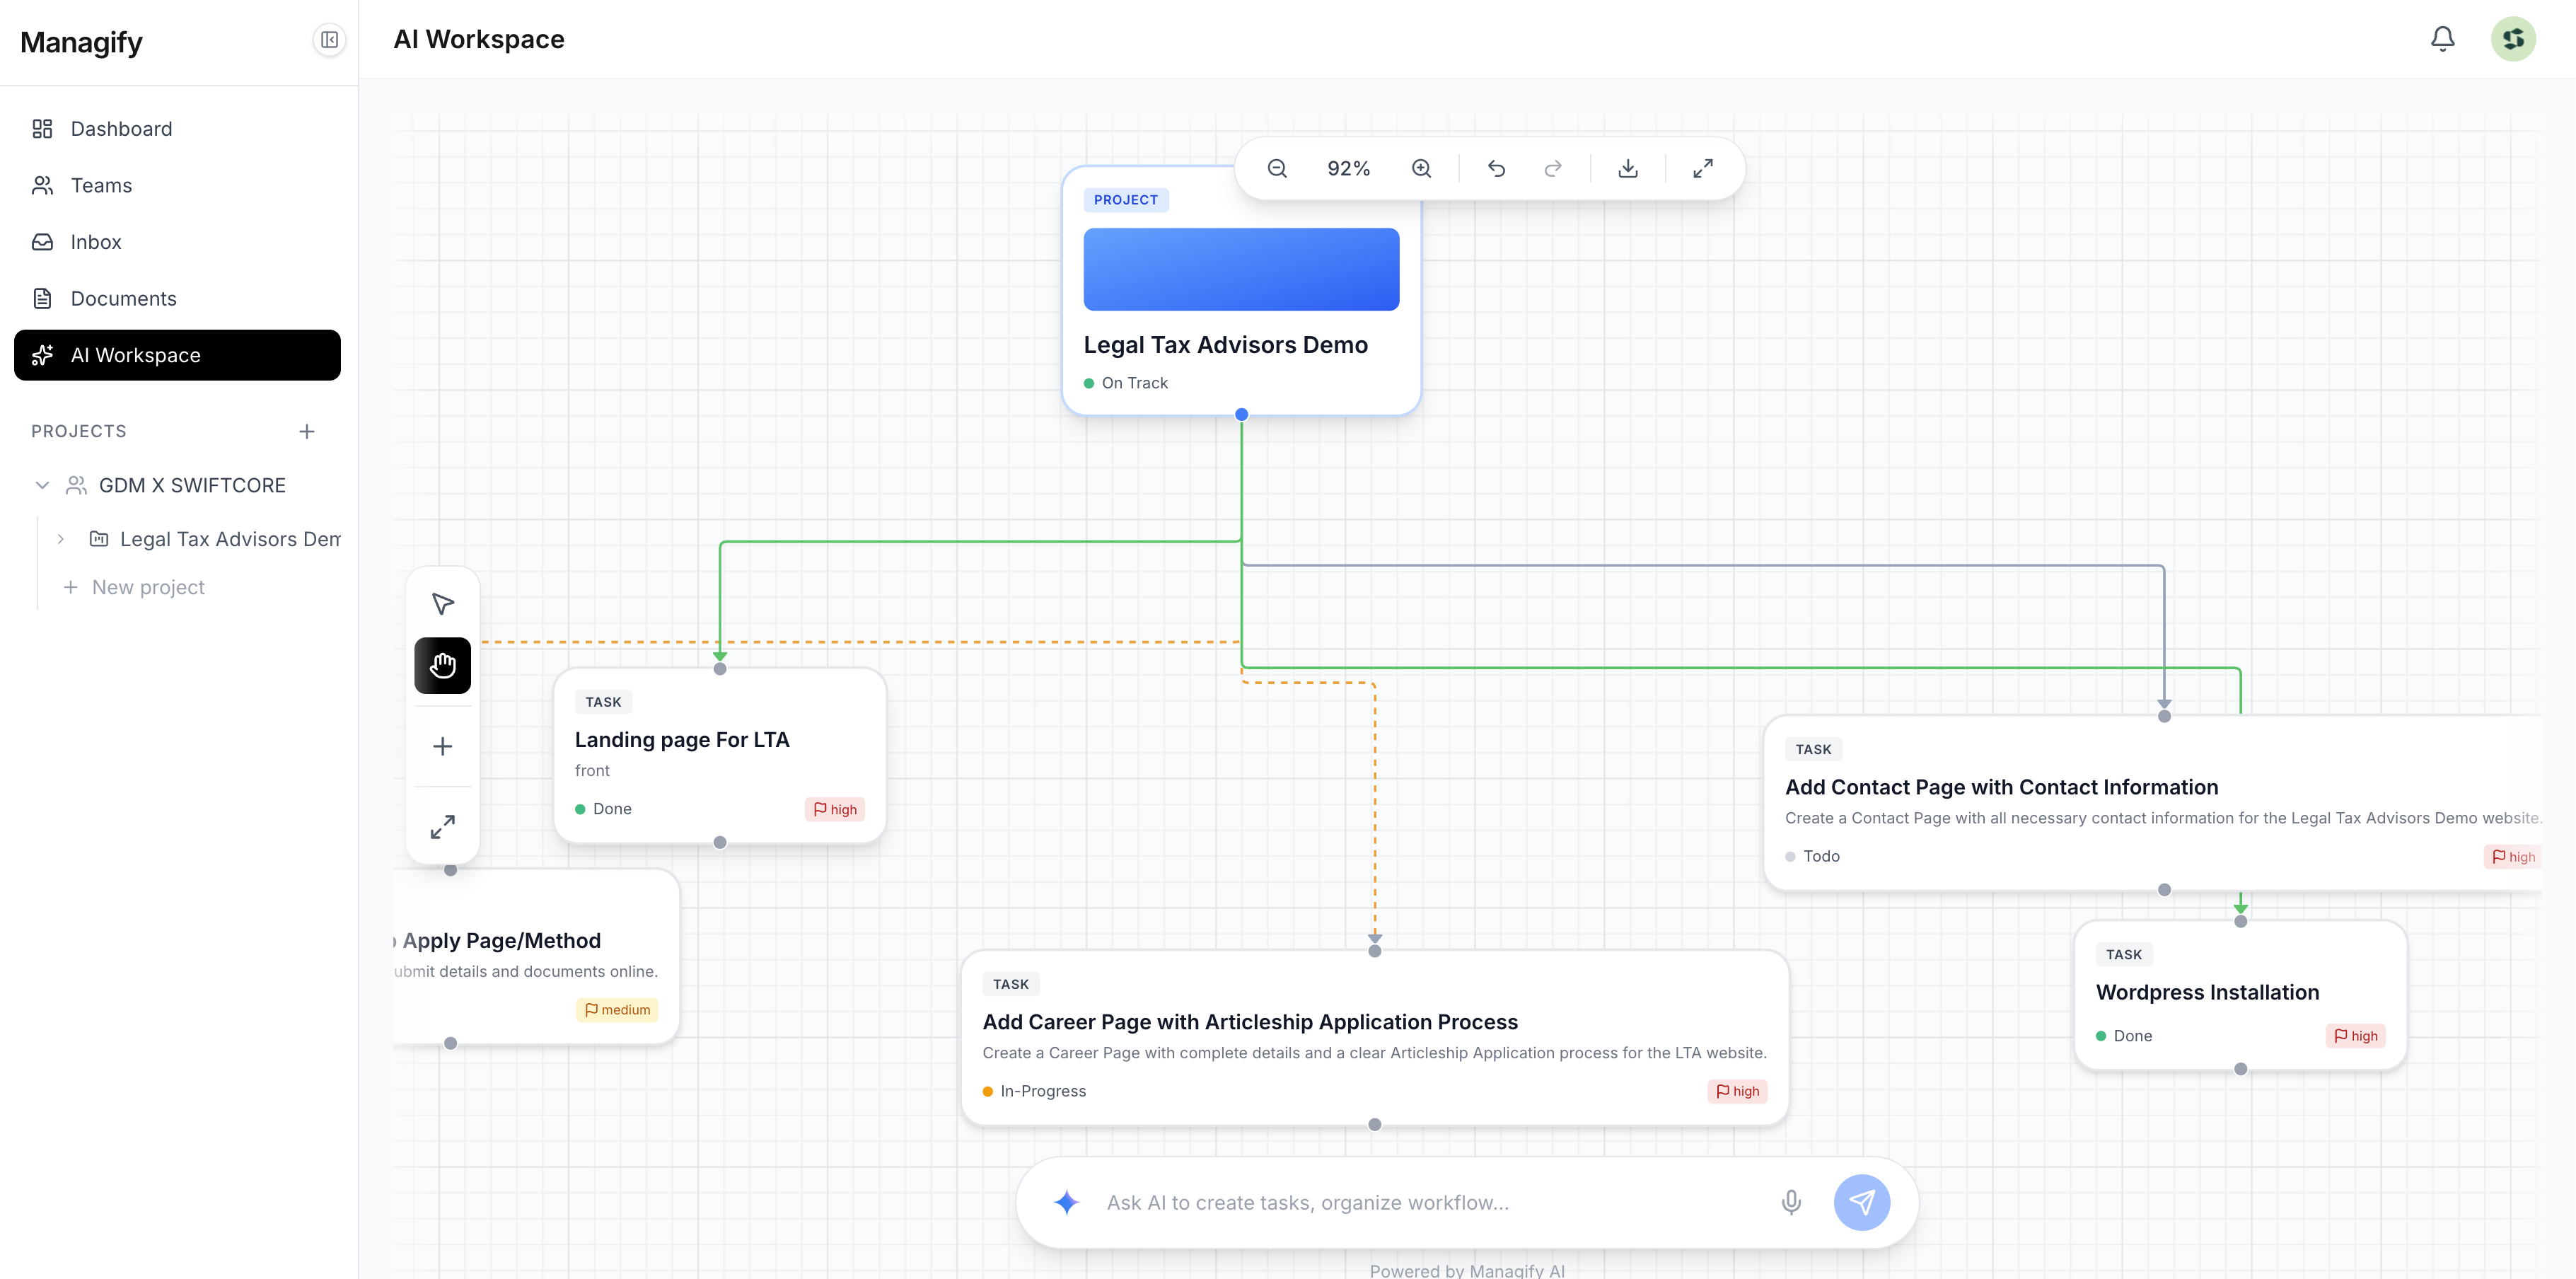Click the blue project banner swatch
Screen dimensions: 2576x1279
tap(1241, 269)
